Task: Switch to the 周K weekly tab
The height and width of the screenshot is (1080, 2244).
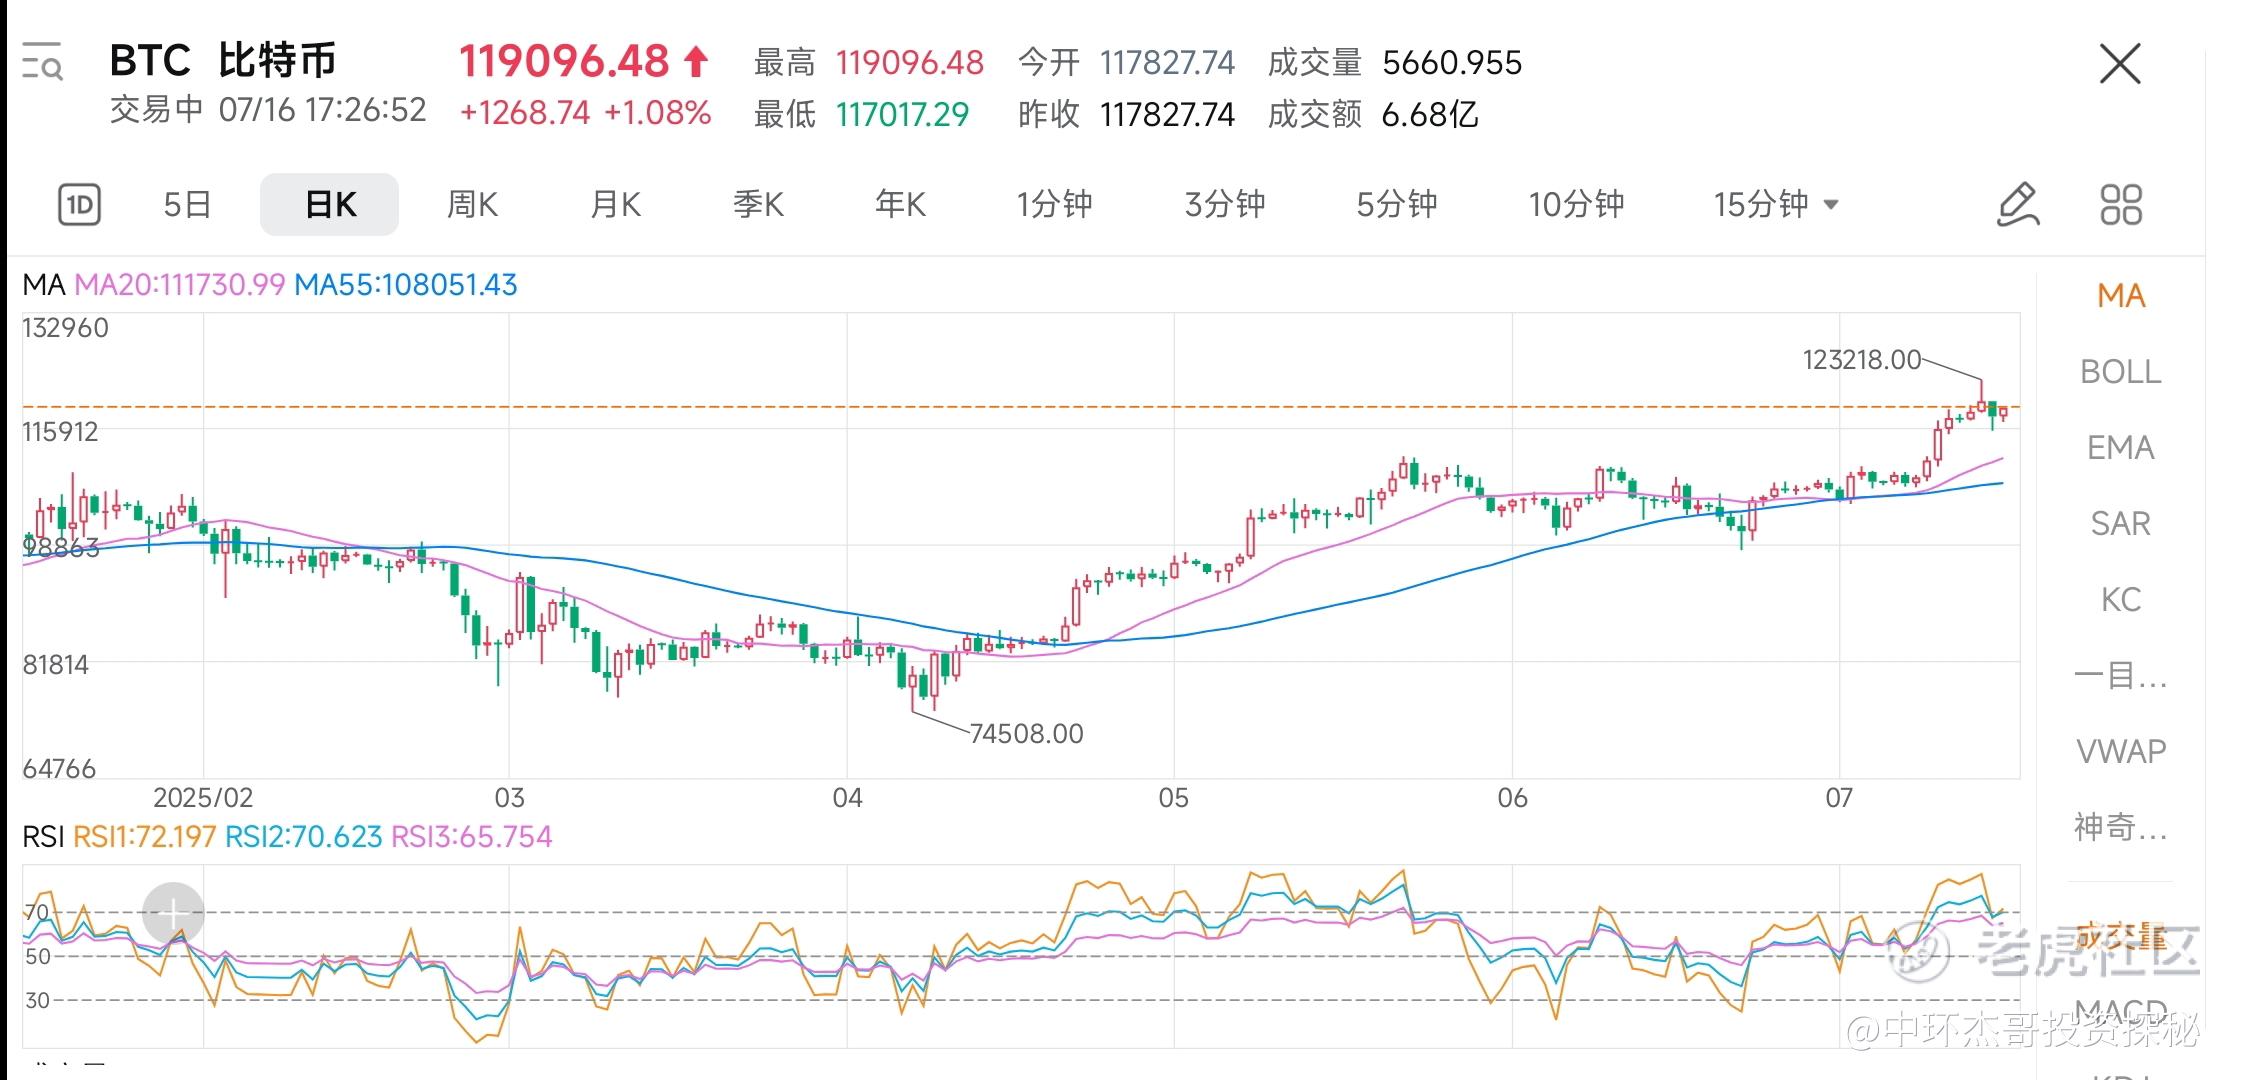Action: (471, 205)
